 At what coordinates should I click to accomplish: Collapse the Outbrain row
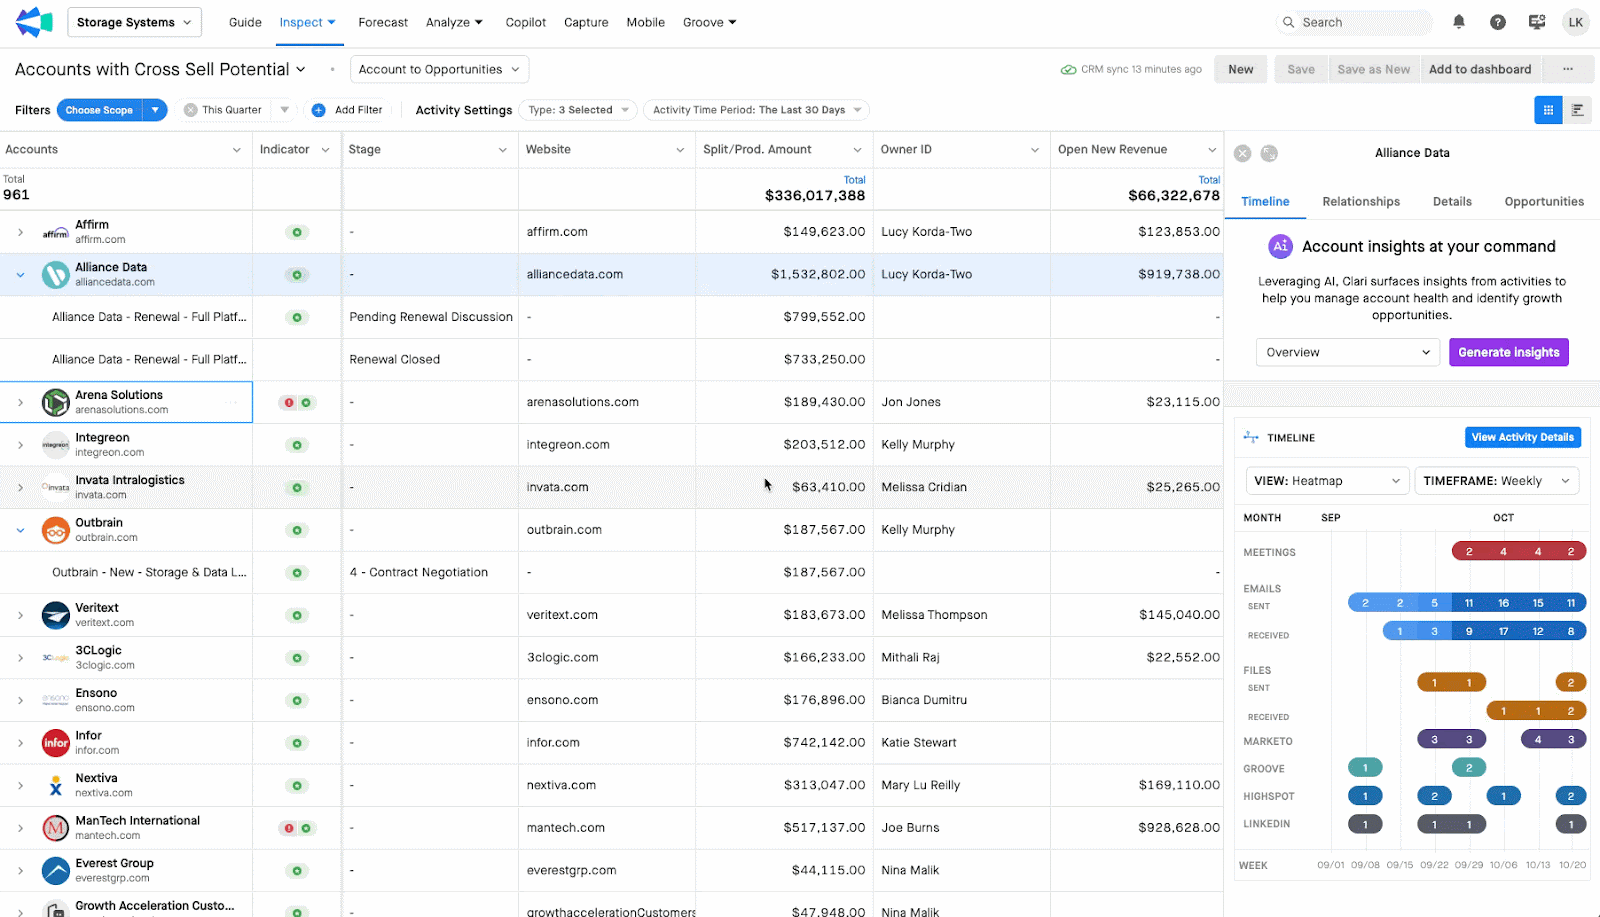[x=20, y=530]
